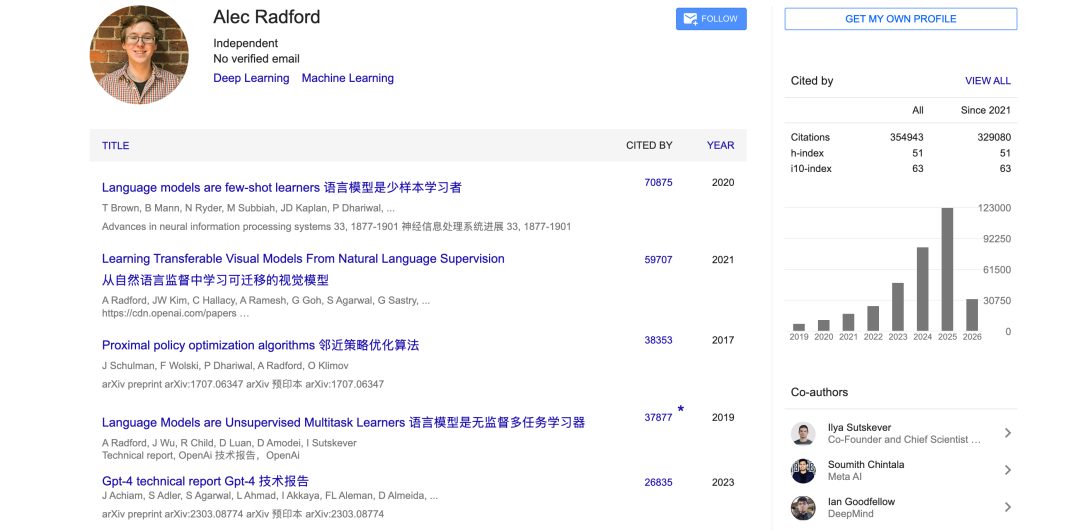Open the Machine Learning interest tag
The image size is (1080, 531).
coord(347,78)
